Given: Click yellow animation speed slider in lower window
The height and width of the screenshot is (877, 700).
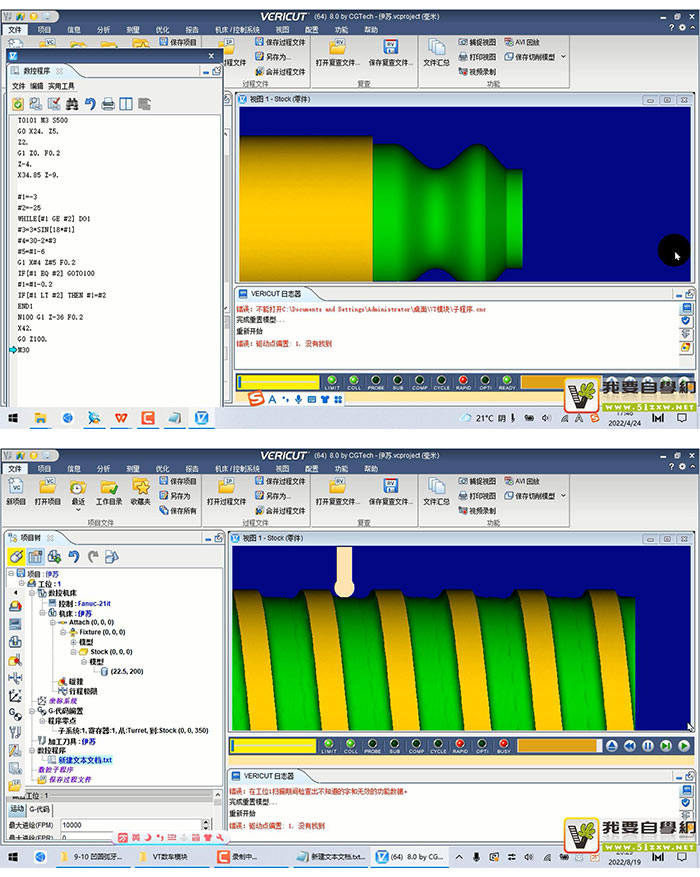Looking at the screenshot, I should tap(273, 746).
